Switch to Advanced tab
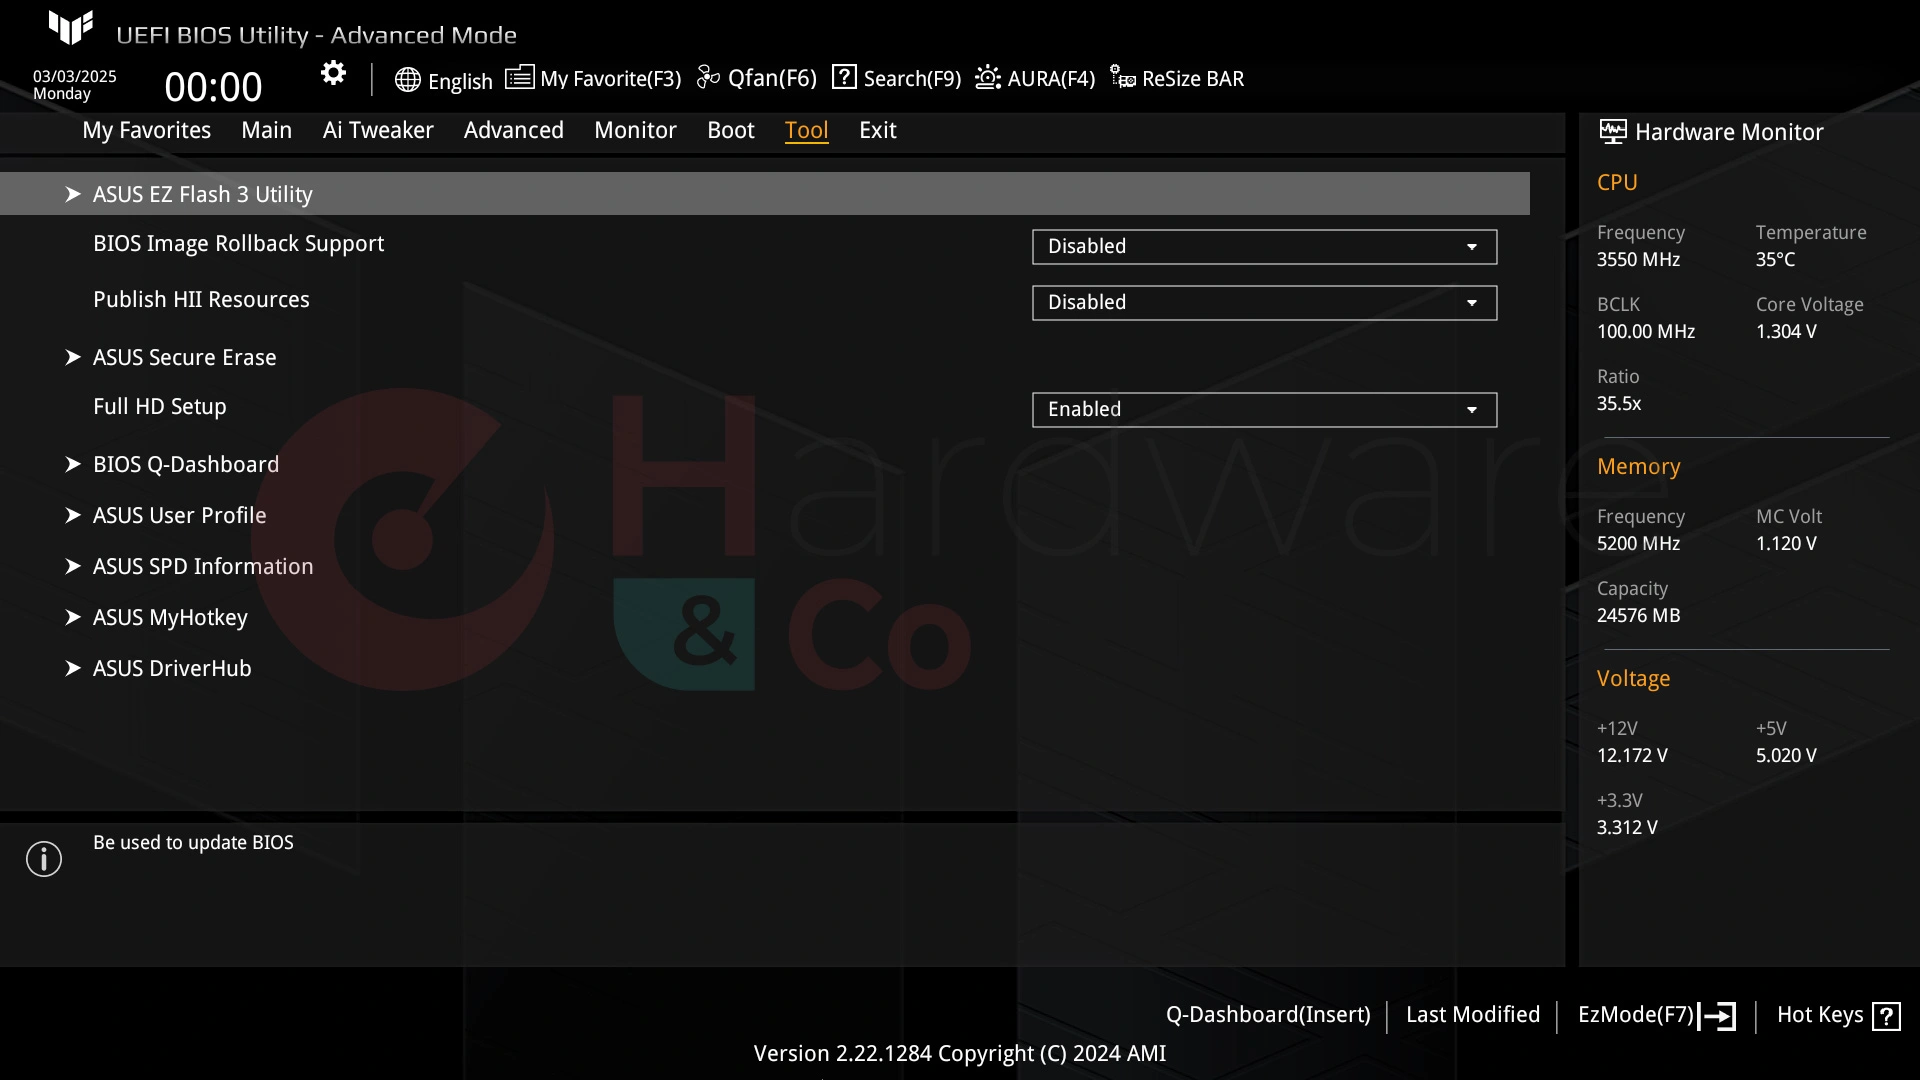The image size is (1920, 1080). [513, 130]
